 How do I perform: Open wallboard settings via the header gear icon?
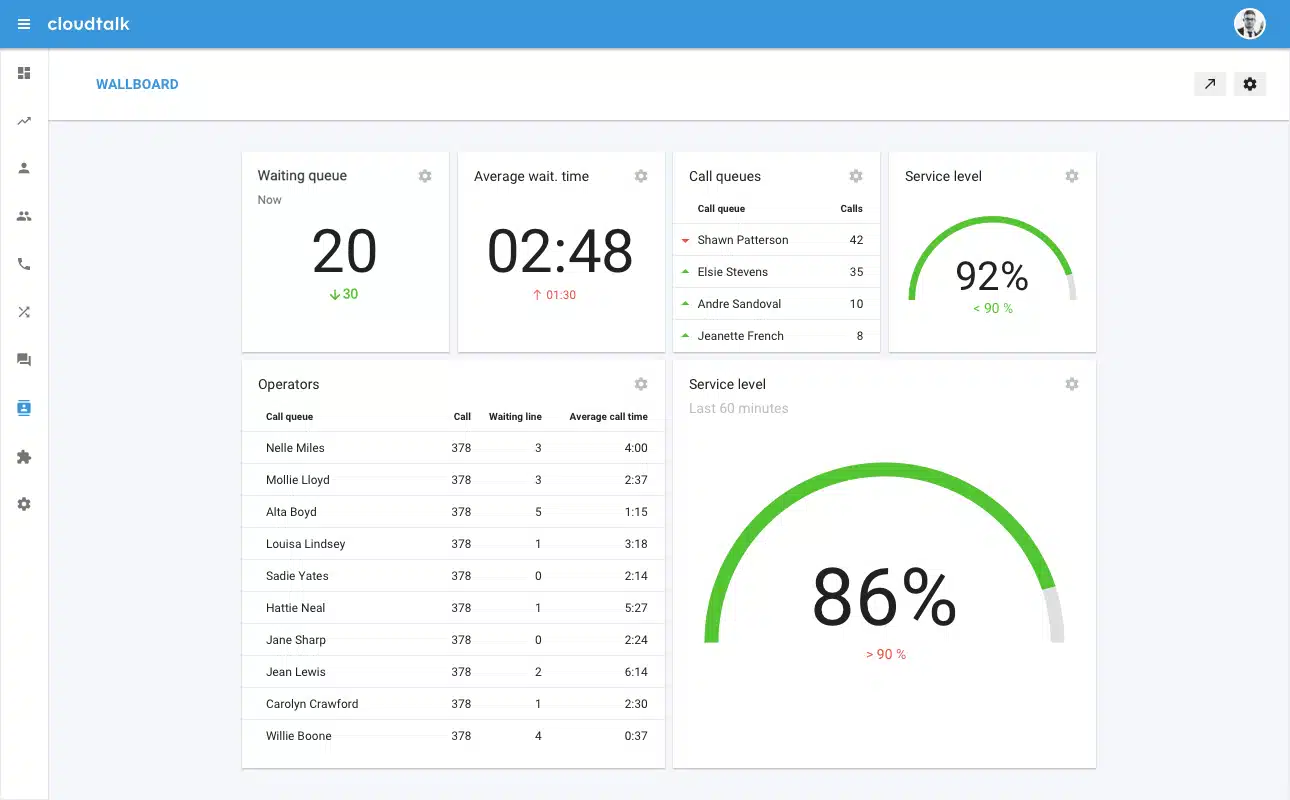[x=1250, y=84]
